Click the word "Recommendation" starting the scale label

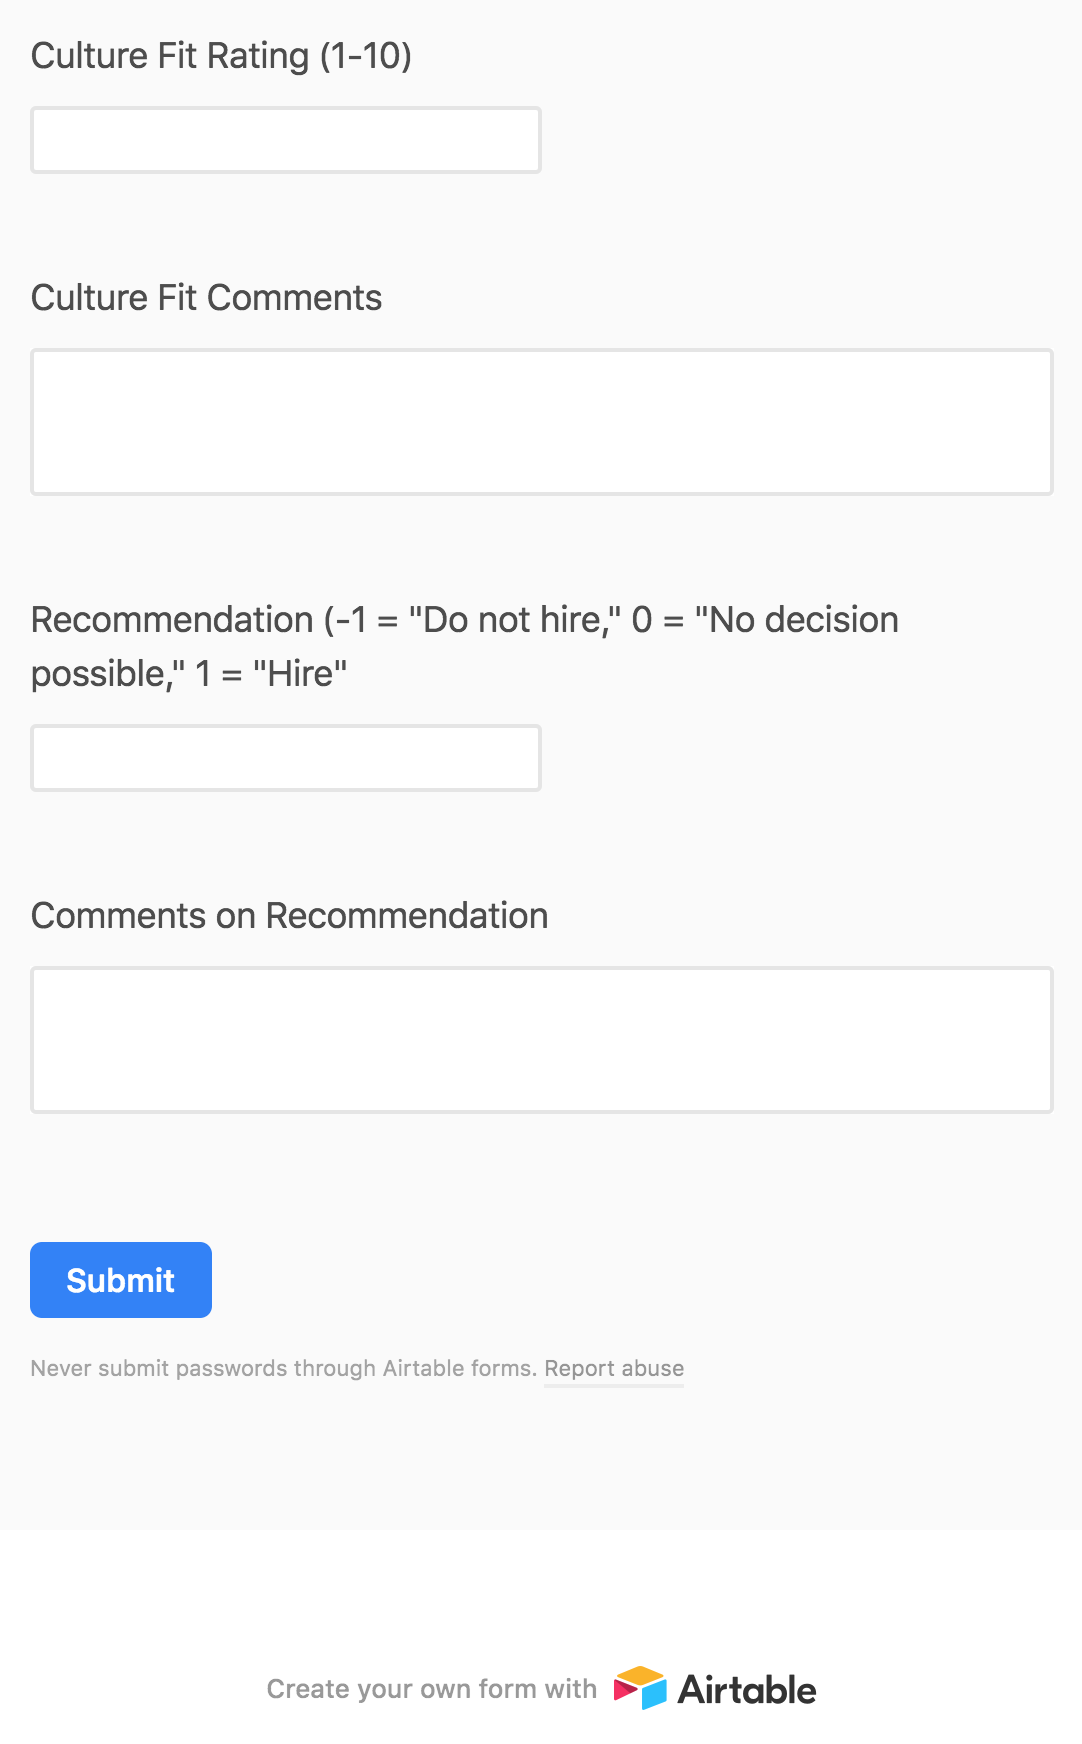click(x=172, y=620)
